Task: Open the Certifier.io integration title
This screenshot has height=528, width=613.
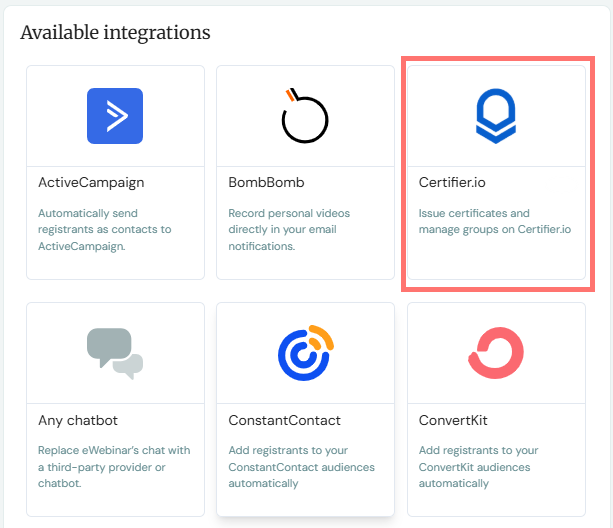Action: click(452, 183)
